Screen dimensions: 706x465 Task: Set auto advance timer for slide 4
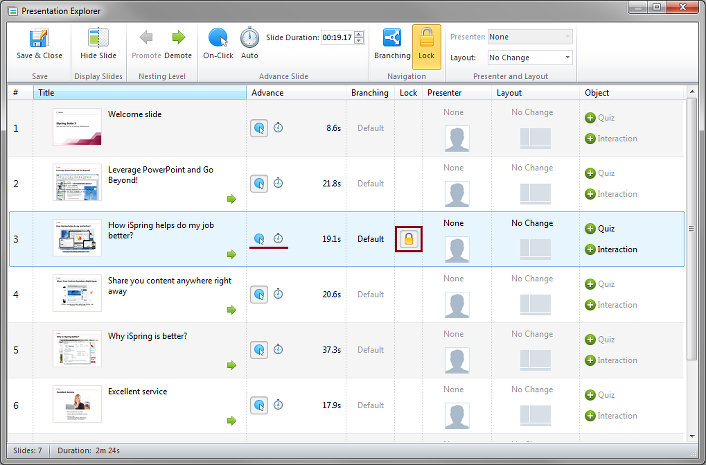point(278,294)
